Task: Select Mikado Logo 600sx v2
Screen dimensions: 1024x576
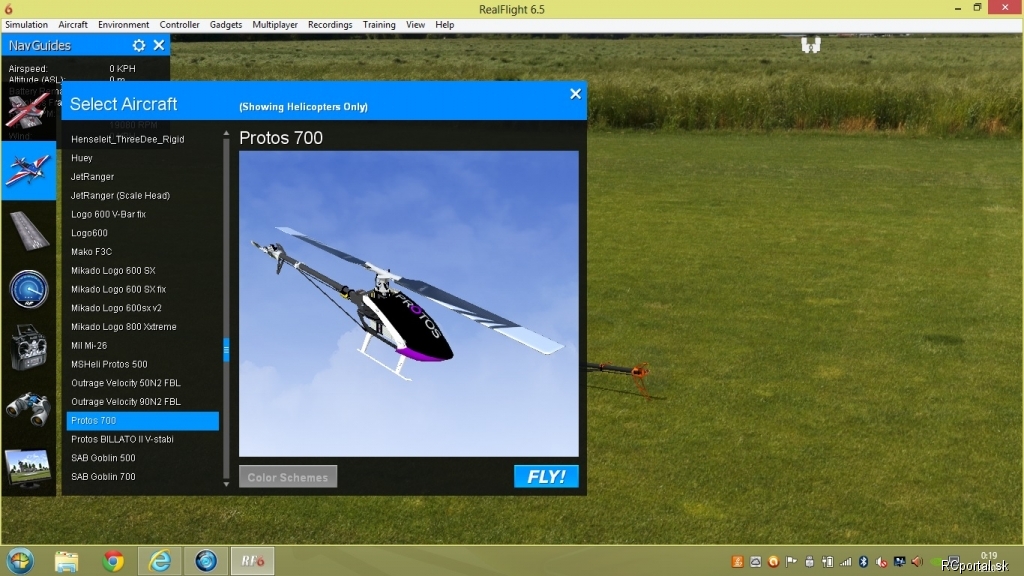Action: tap(142, 308)
